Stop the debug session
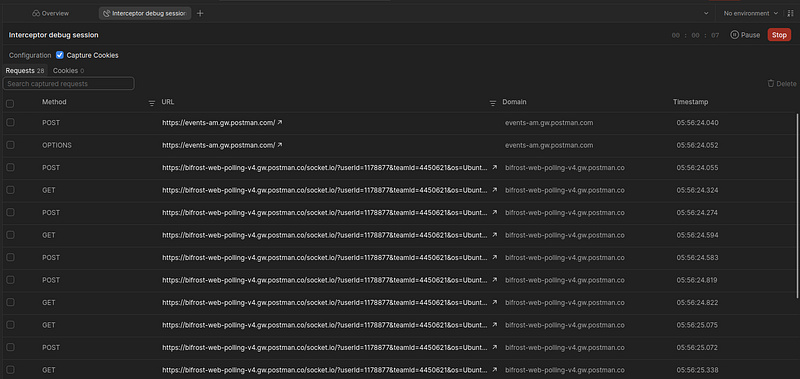Screen dimensions: 800x379 coord(779,35)
